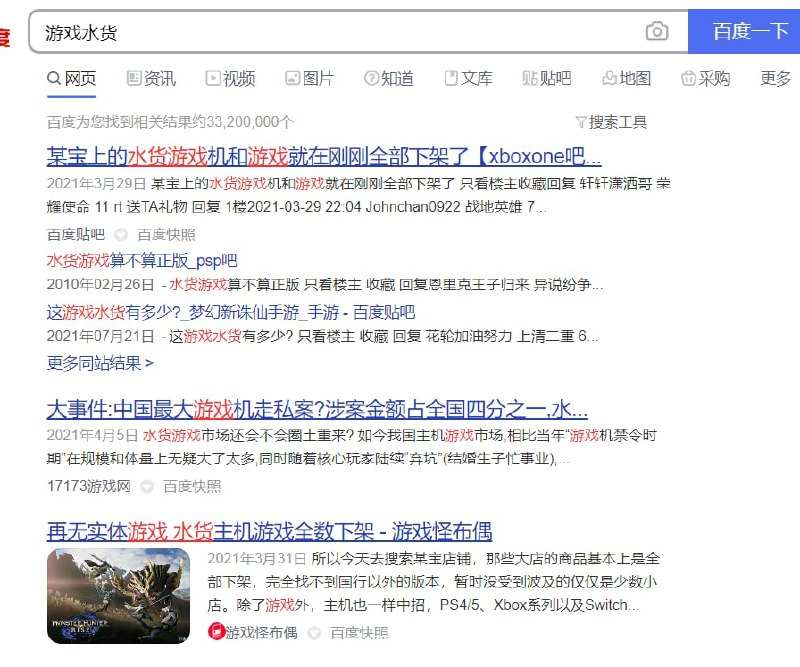Open the first result about 水货游戏机 delisting
The image size is (800, 667).
click(x=320, y=157)
